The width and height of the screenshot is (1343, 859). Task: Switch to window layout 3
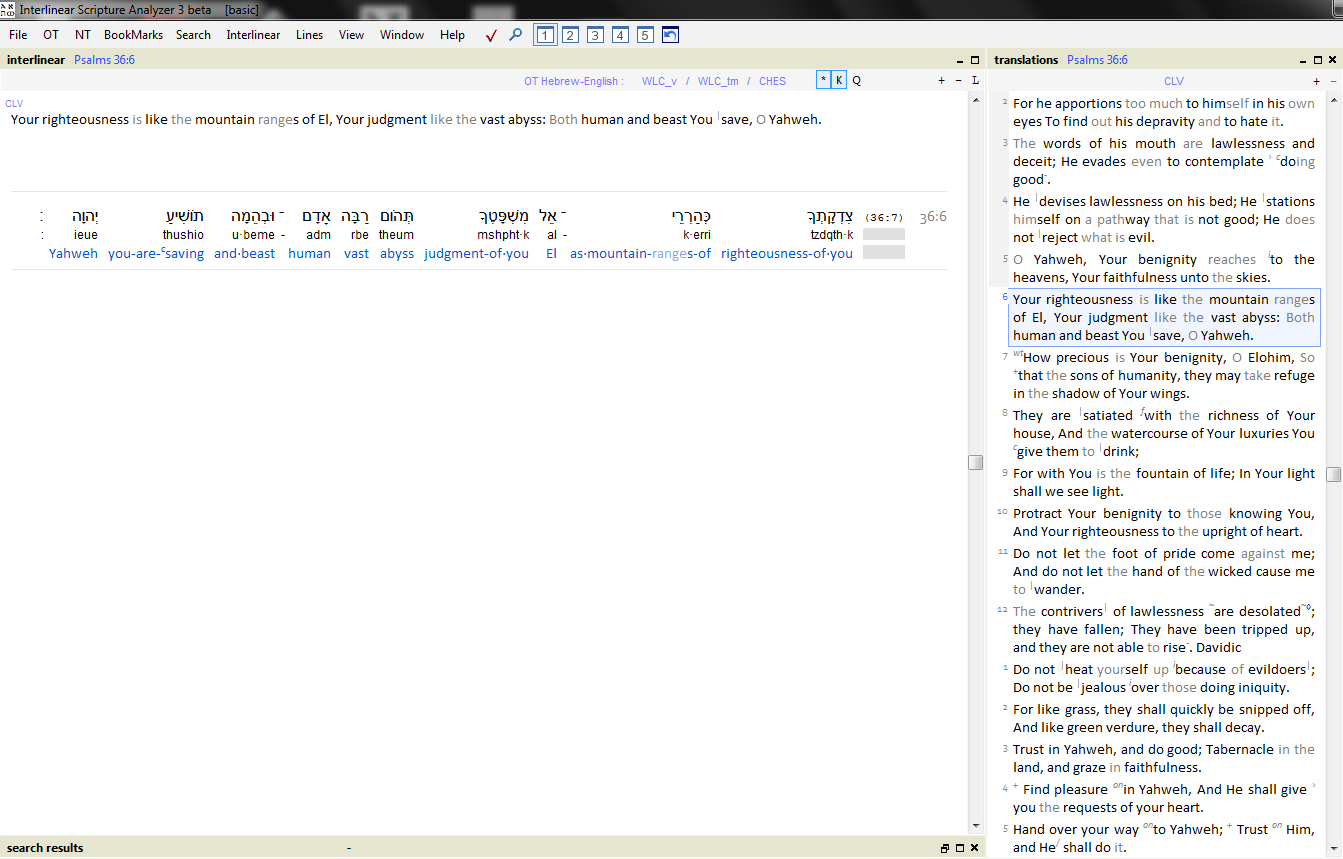(595, 35)
